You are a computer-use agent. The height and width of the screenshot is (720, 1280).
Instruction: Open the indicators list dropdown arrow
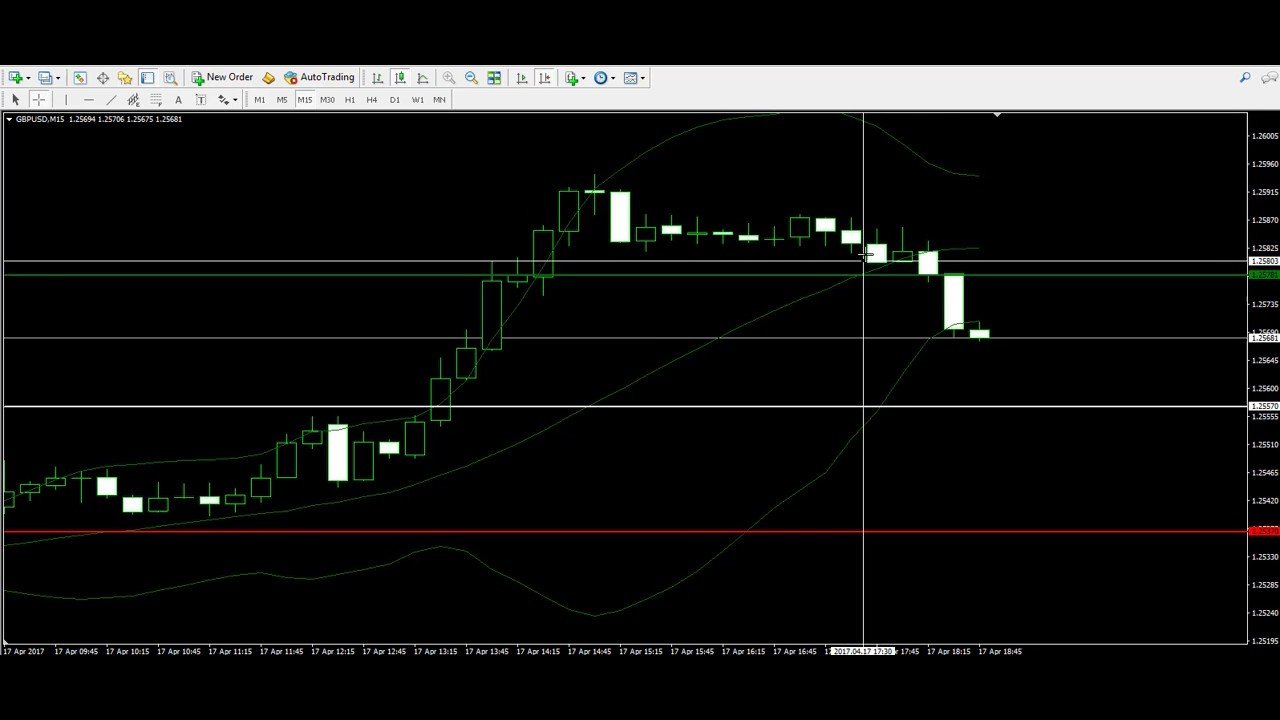click(583, 78)
